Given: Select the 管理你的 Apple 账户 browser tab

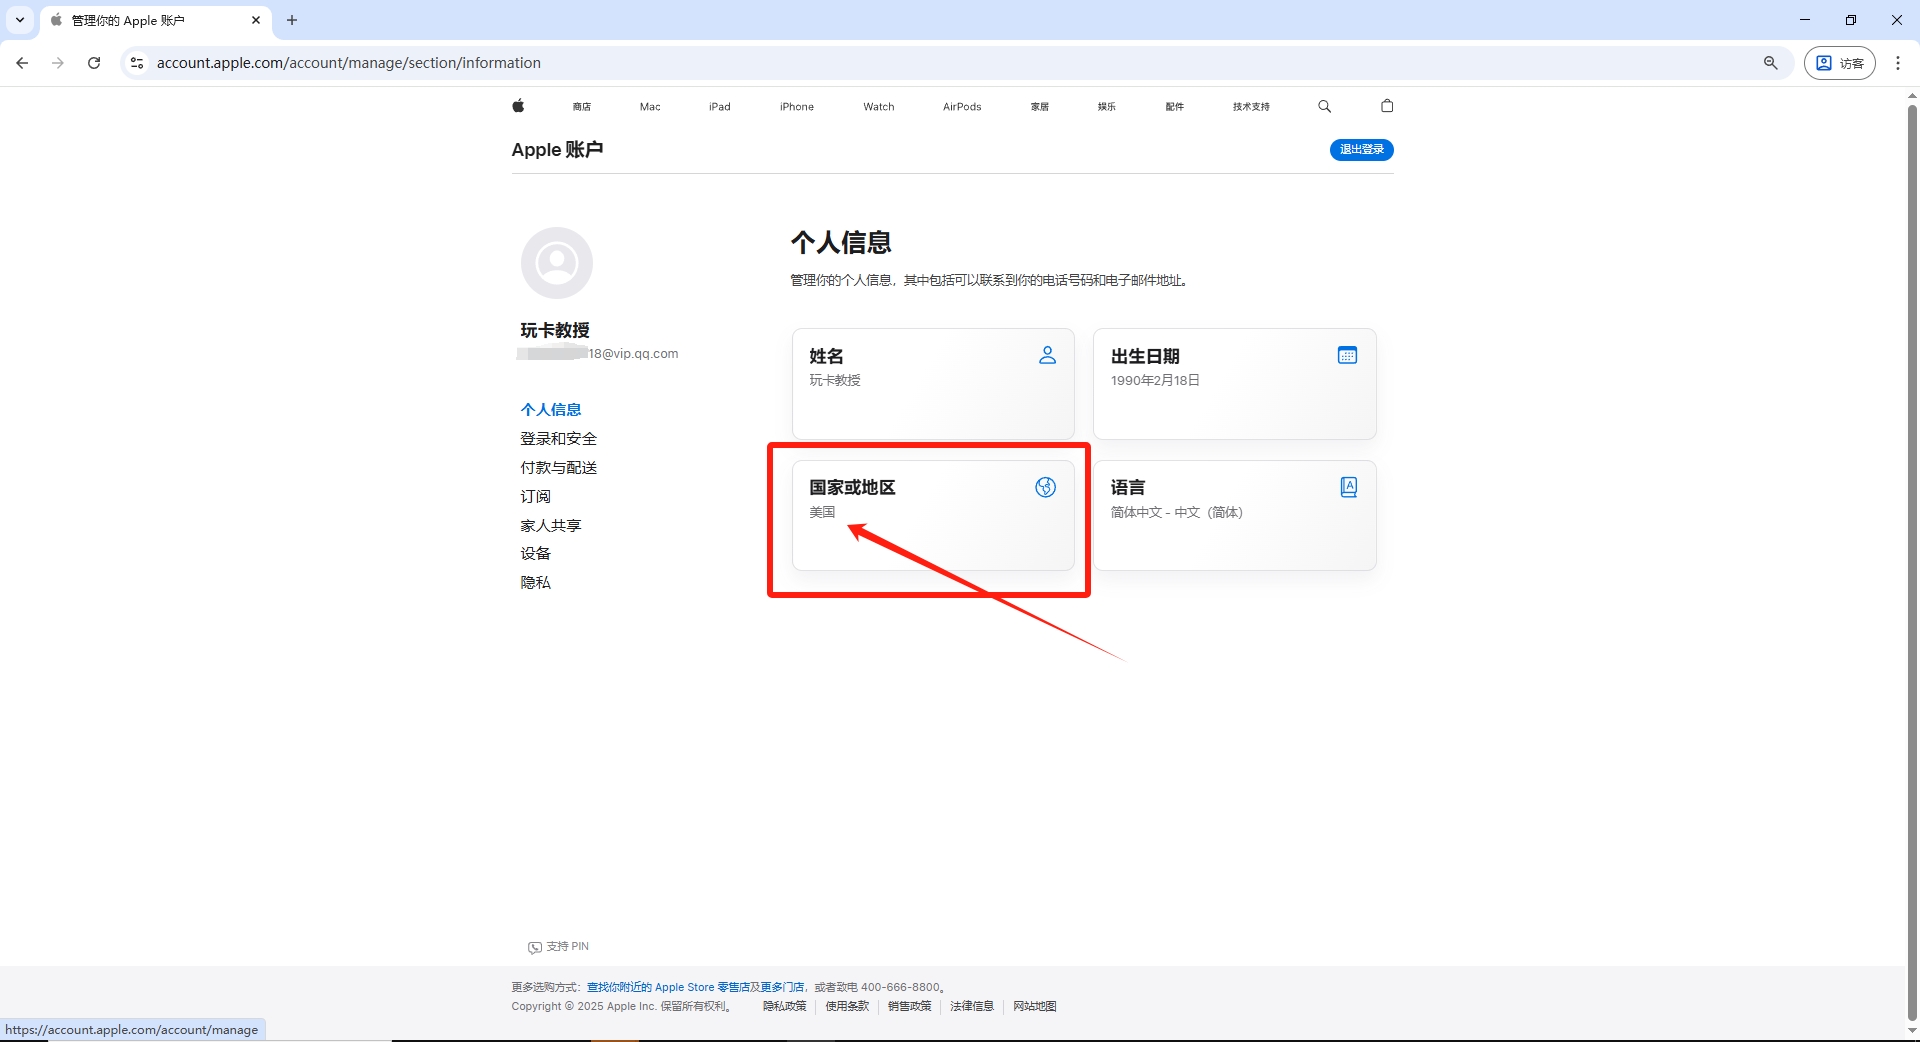Looking at the screenshot, I should tap(156, 20).
